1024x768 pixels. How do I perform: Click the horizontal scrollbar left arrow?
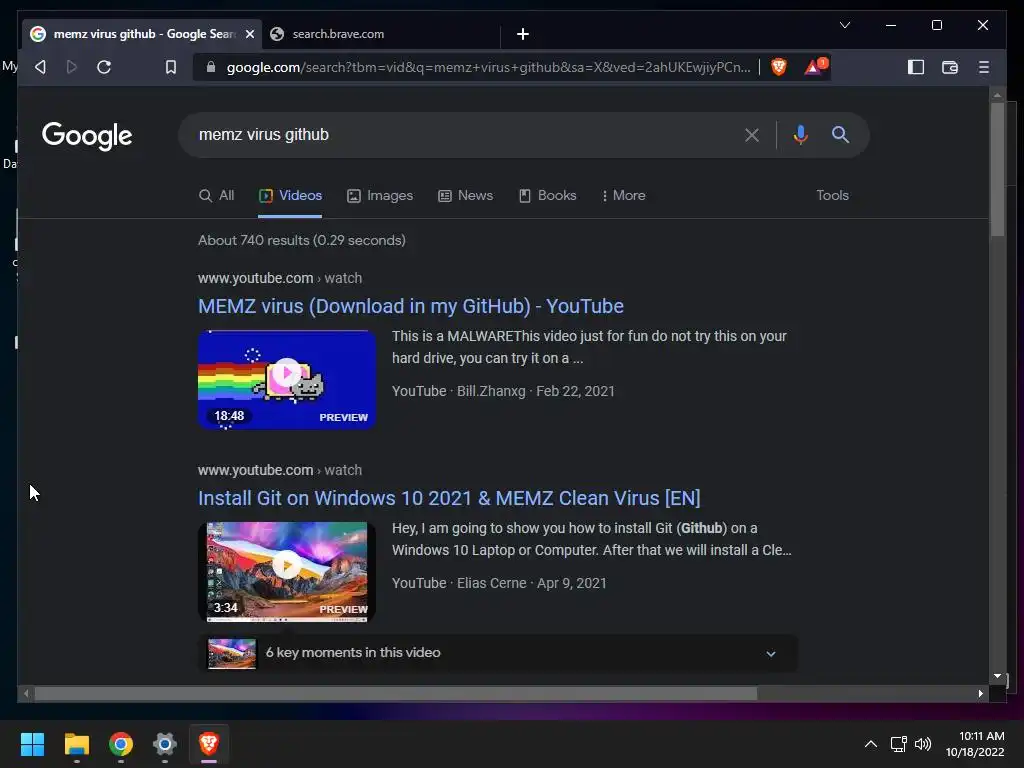[x=26, y=694]
